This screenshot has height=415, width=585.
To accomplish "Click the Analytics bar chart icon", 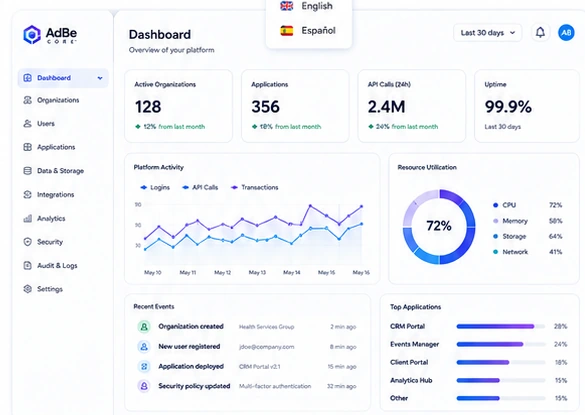I will point(27,218).
